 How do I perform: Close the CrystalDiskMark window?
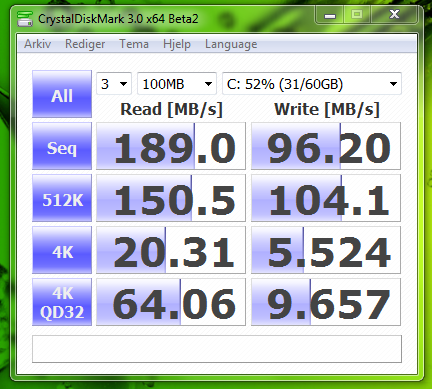394,15
